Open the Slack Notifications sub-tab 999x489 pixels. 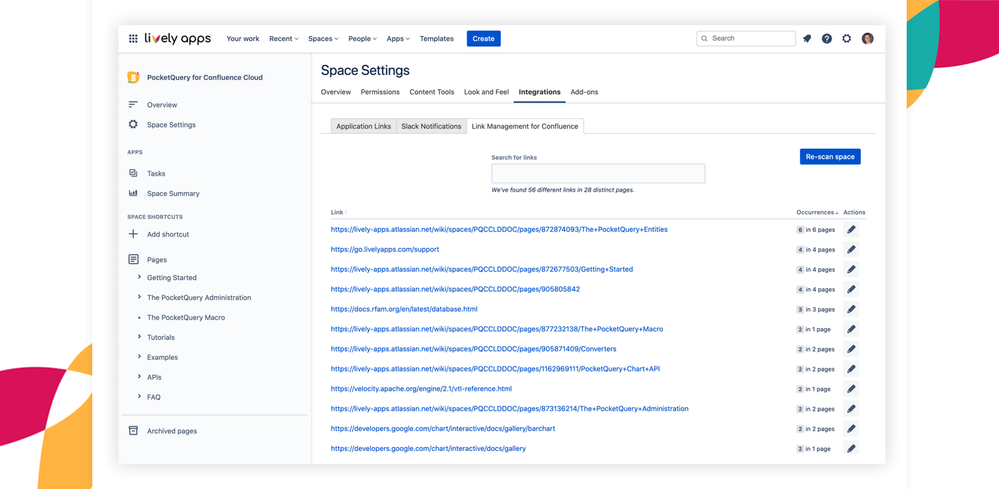431,126
